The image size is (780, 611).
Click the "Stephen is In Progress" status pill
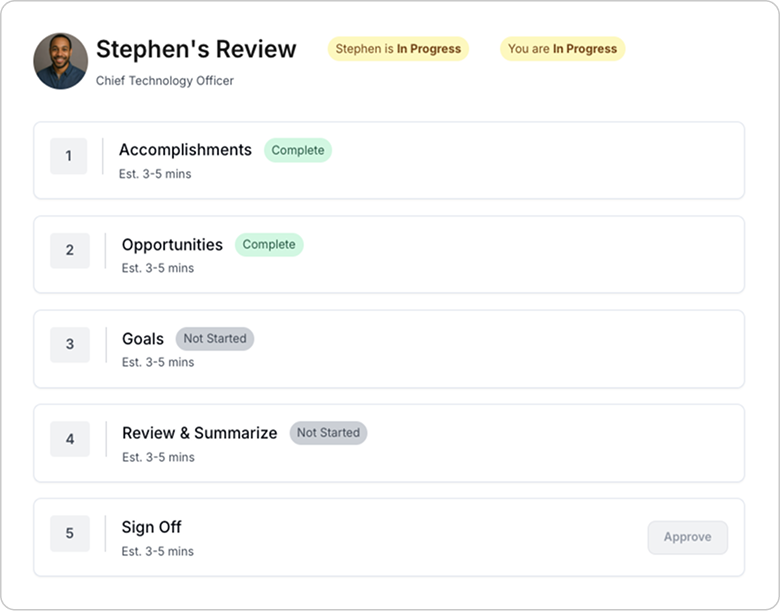pyautogui.click(x=398, y=49)
